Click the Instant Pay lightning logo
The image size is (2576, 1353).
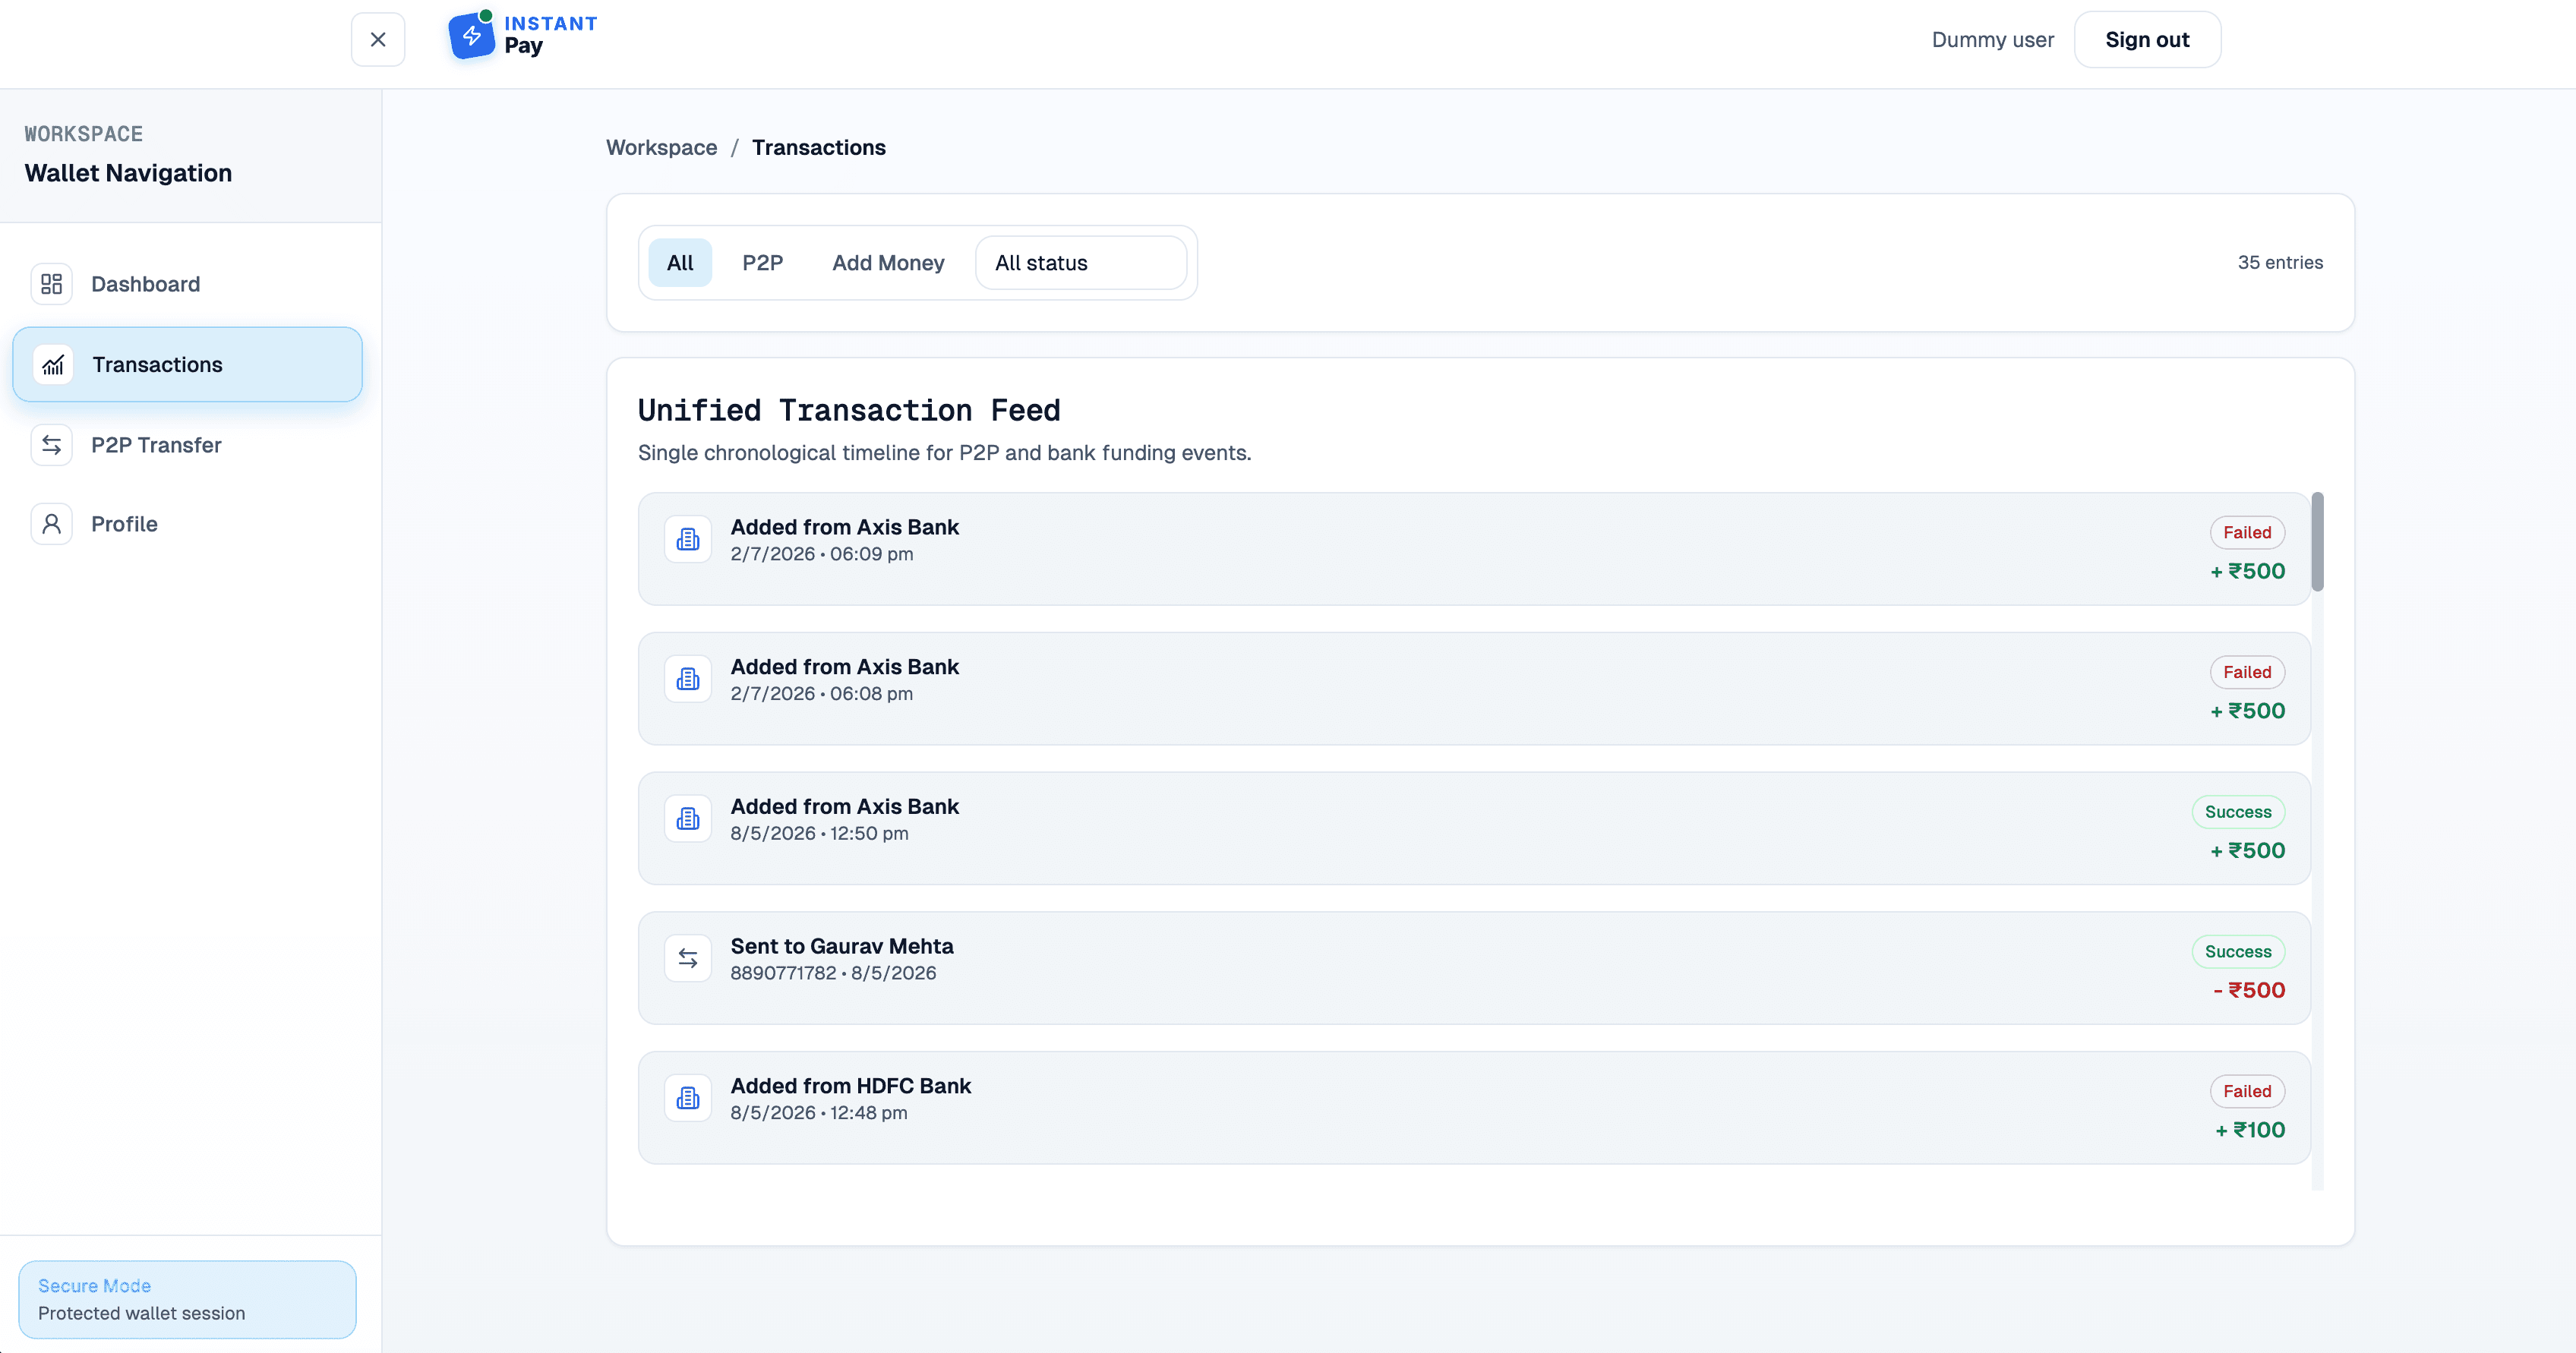[x=471, y=36]
